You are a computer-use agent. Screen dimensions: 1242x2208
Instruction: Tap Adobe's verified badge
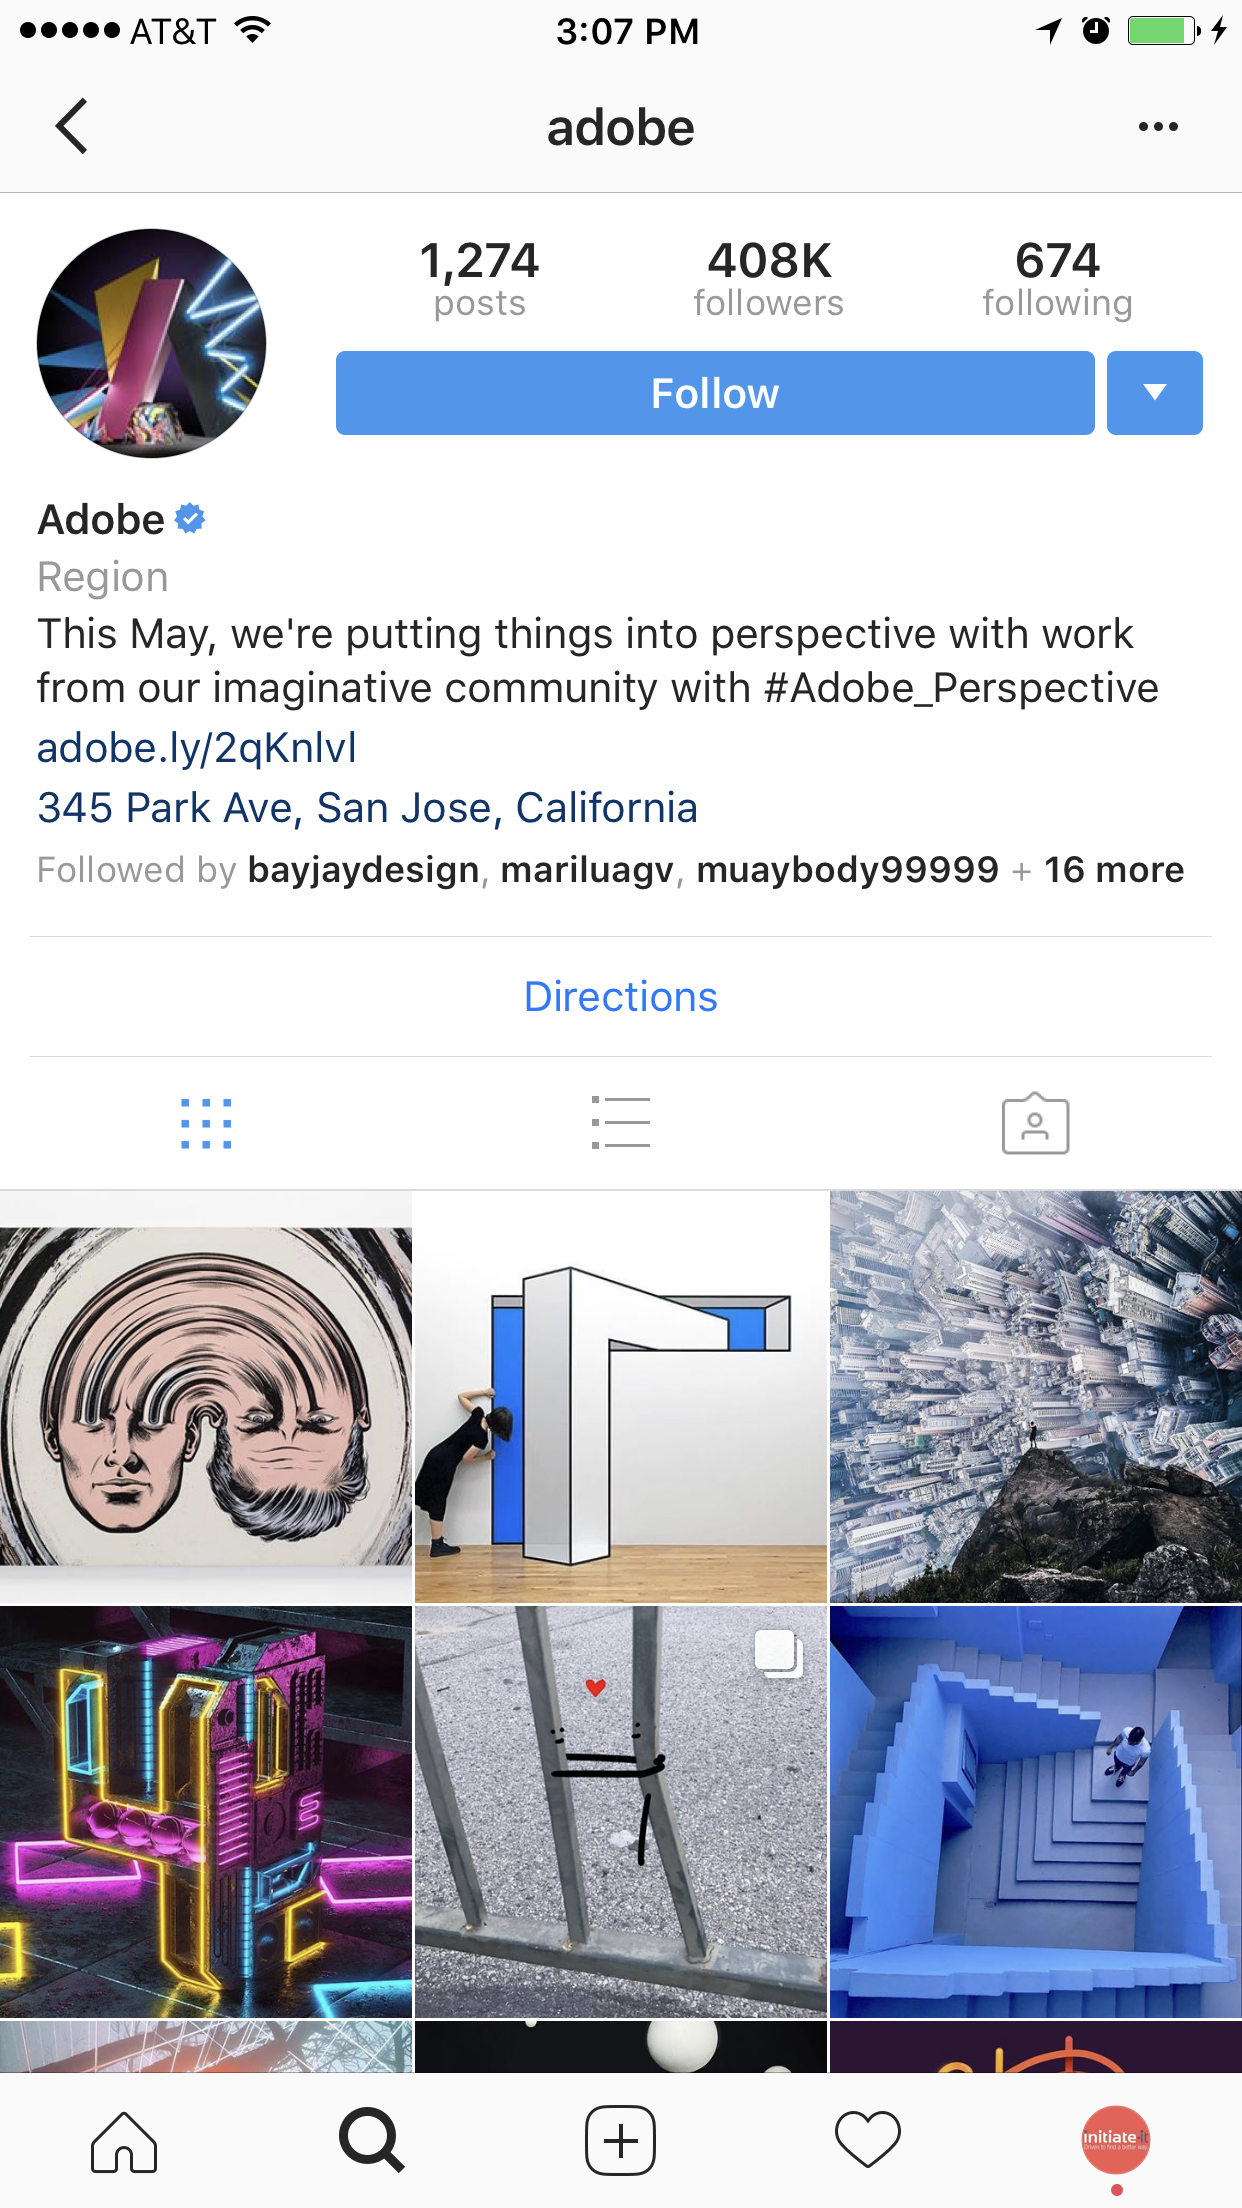click(190, 519)
